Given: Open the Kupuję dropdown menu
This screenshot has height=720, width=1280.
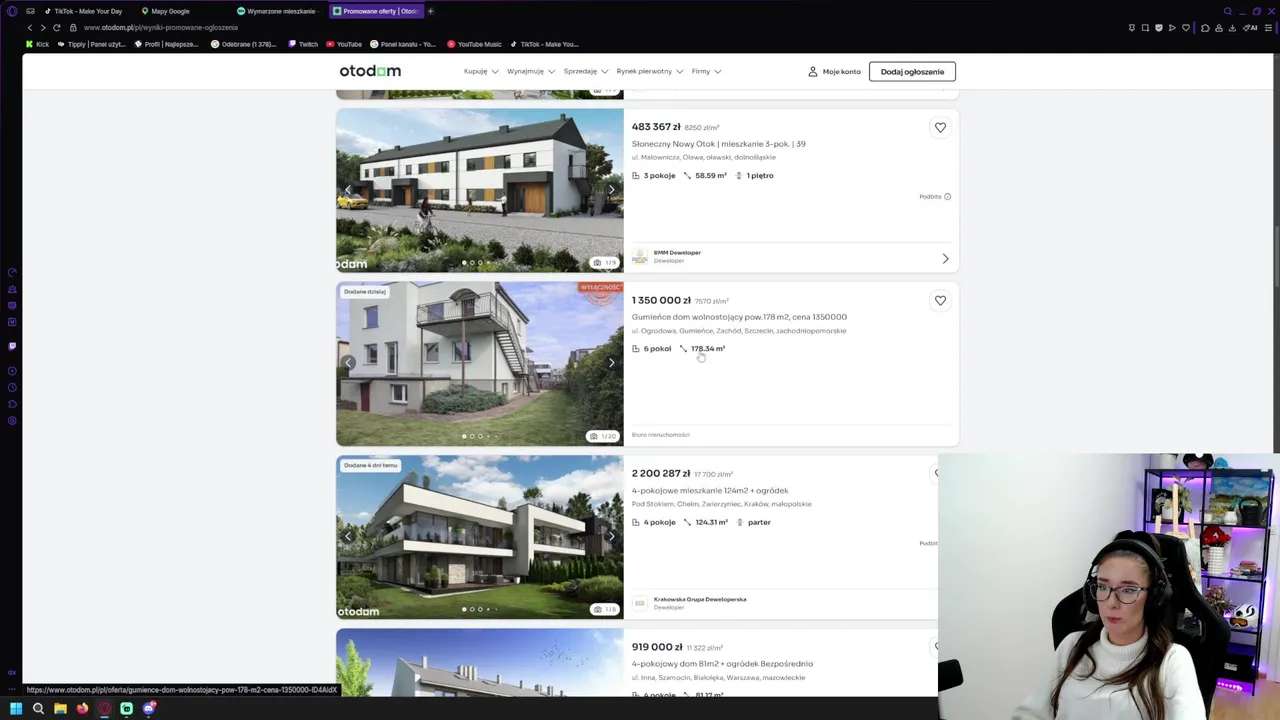Looking at the screenshot, I should point(481,71).
